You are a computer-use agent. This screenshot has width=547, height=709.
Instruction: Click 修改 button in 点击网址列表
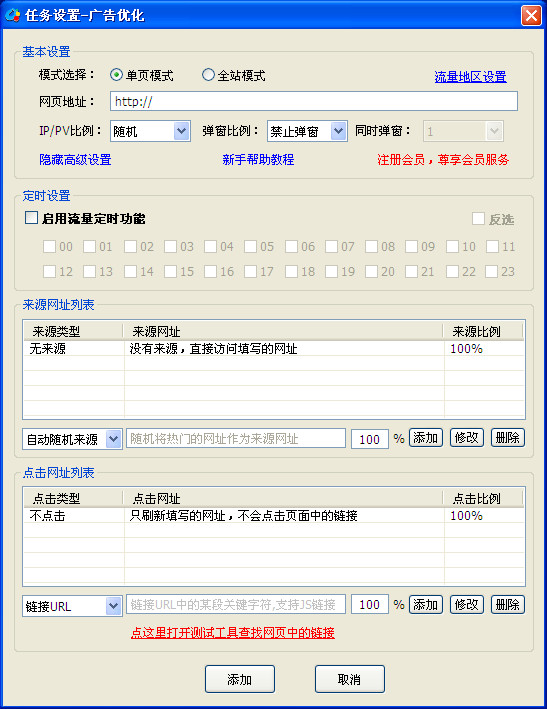[x=467, y=605]
